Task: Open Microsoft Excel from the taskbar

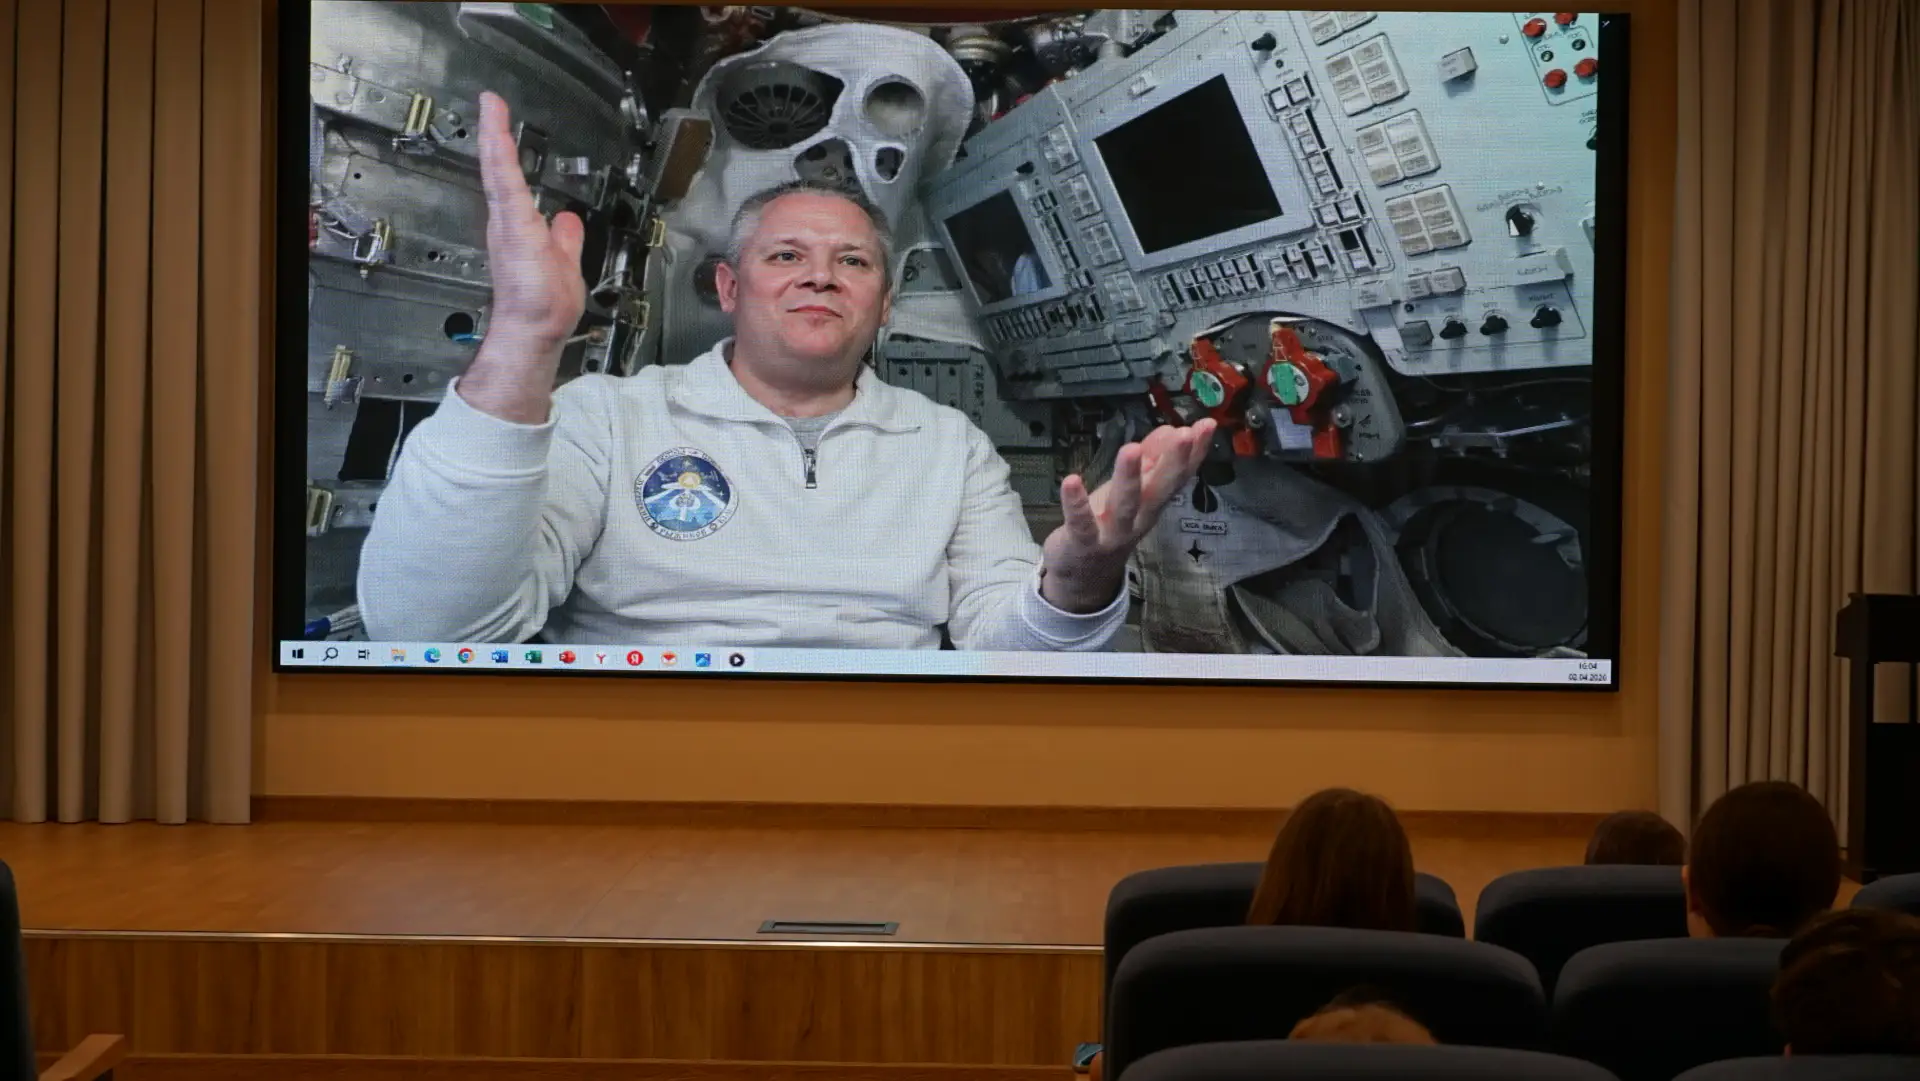Action: click(x=533, y=657)
